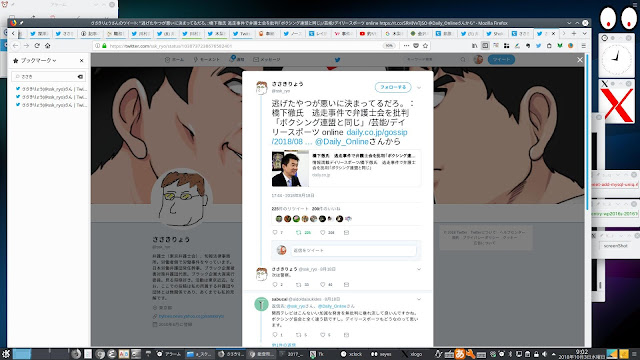Like the main tweet heart icon

pos(322,232)
